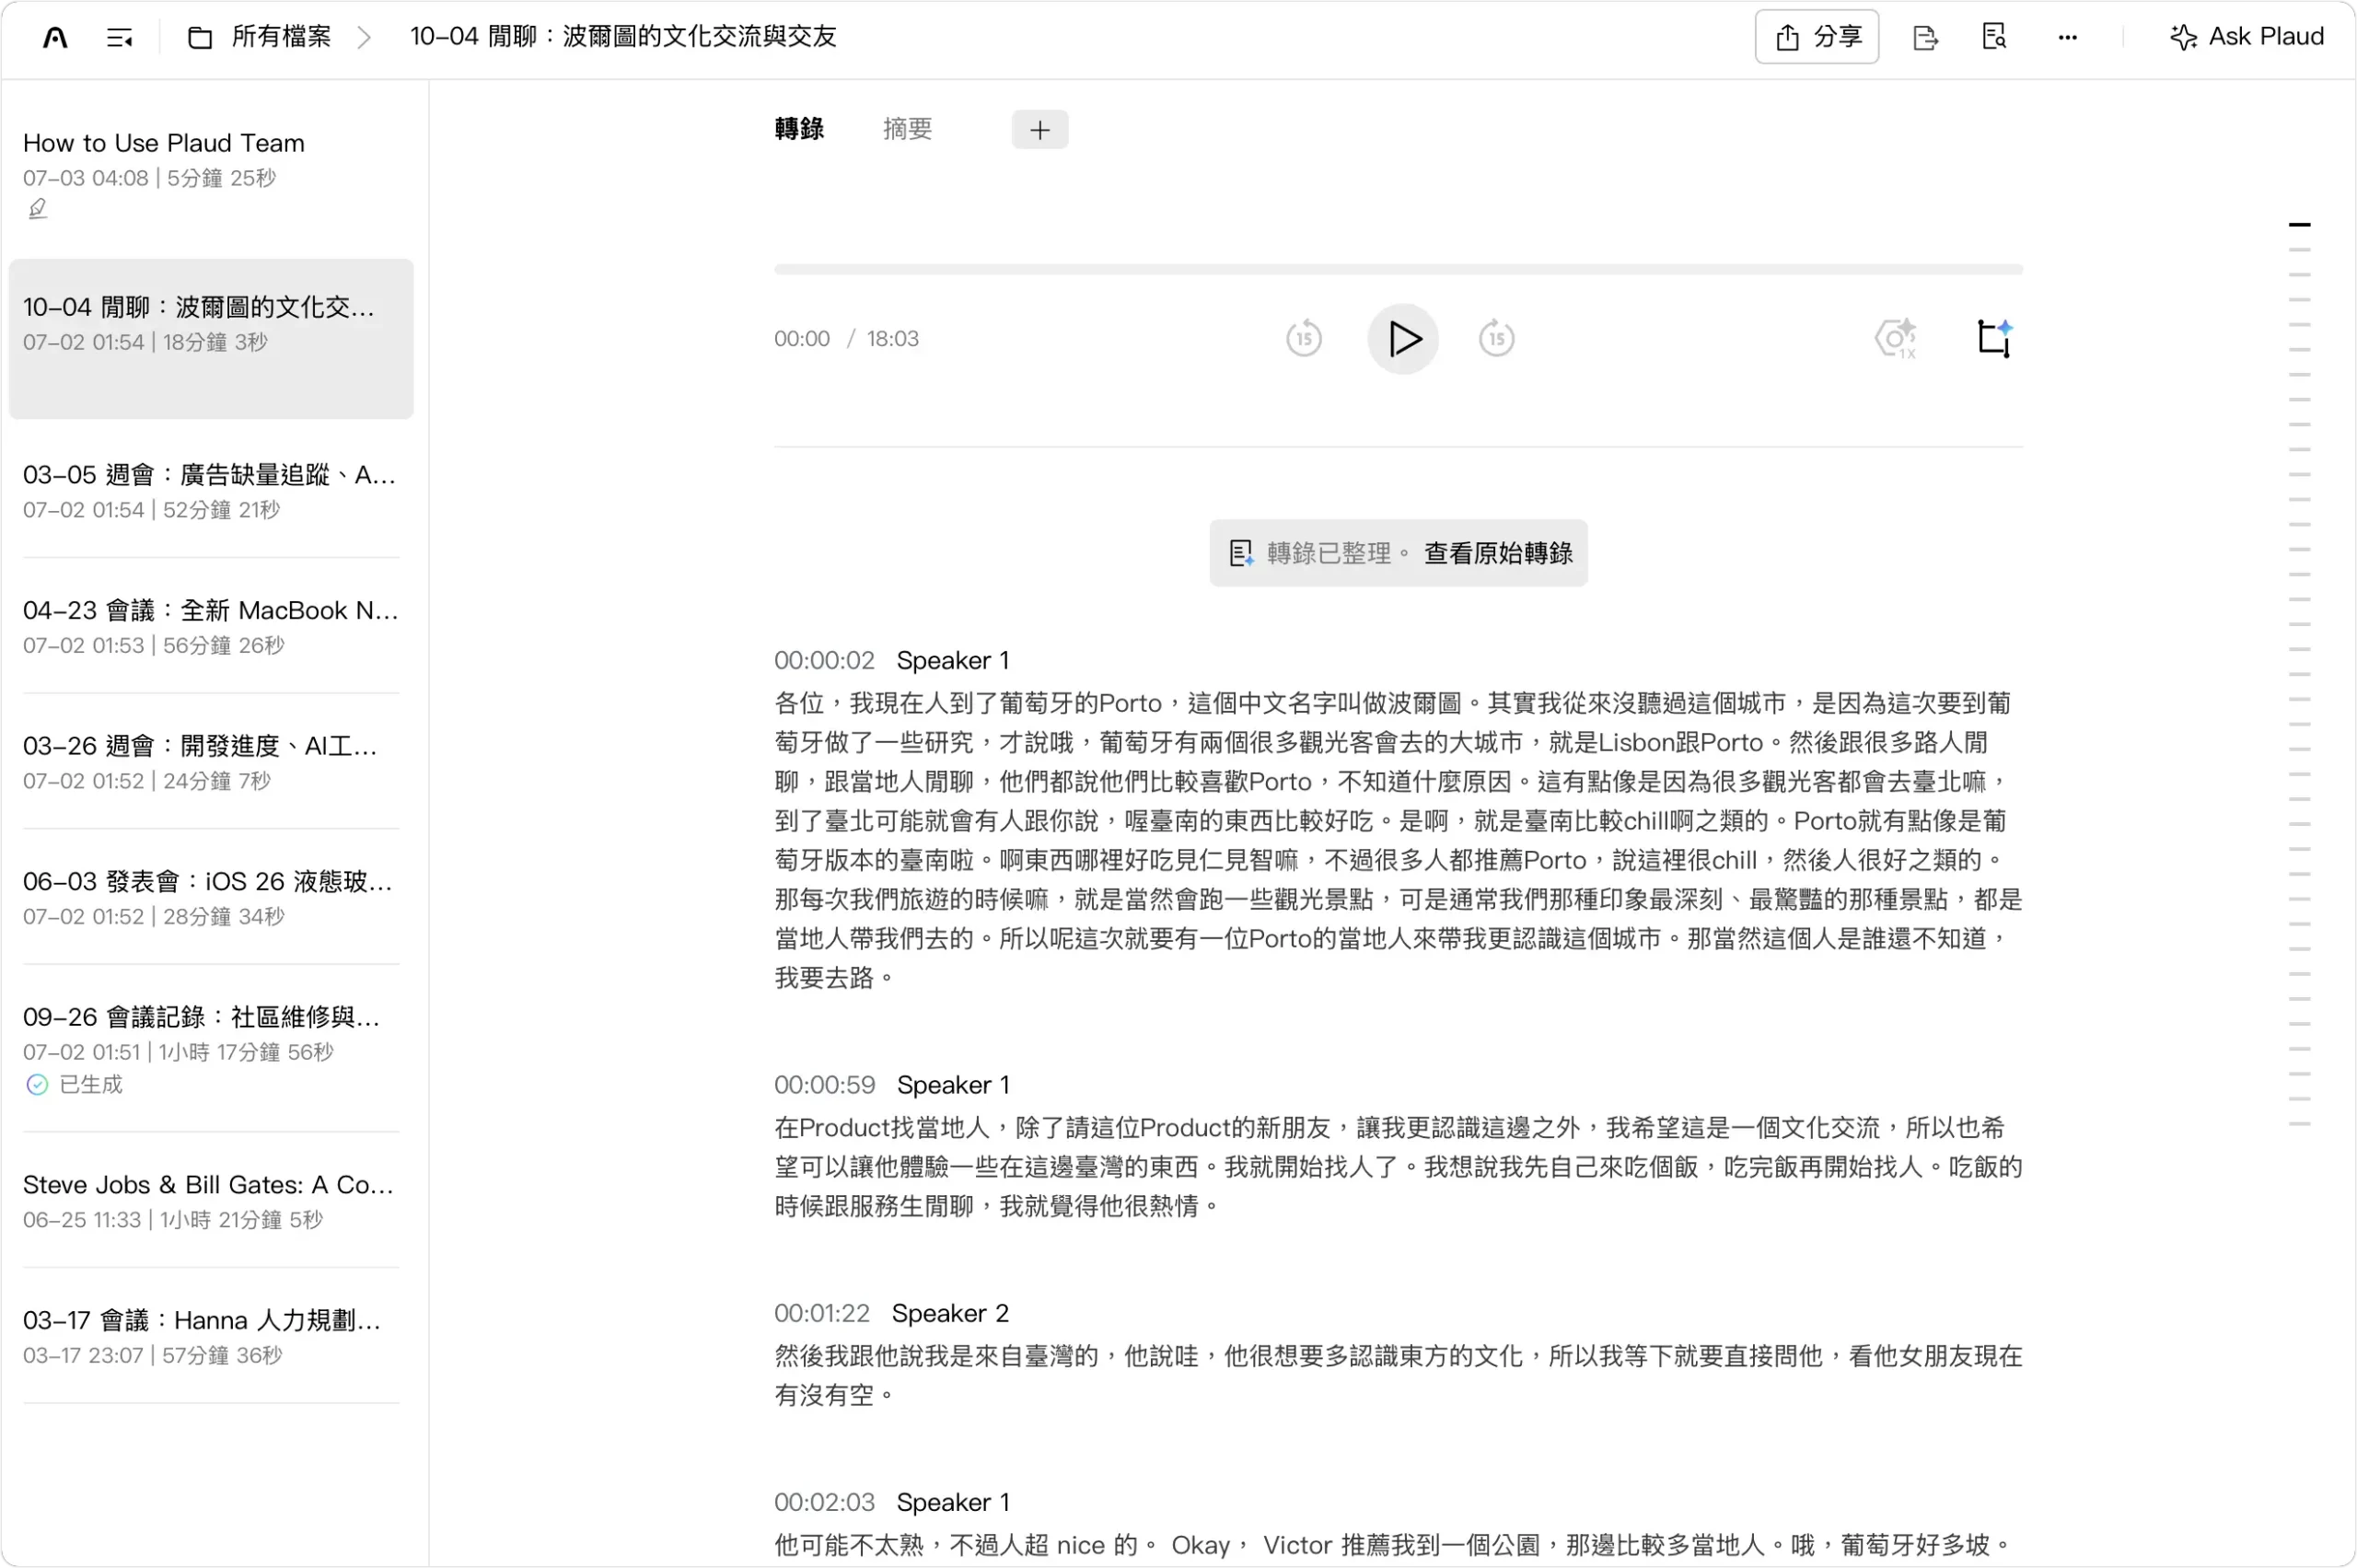Click the 已生成 status check icon
The width and height of the screenshot is (2357, 1568).
click(37, 1084)
